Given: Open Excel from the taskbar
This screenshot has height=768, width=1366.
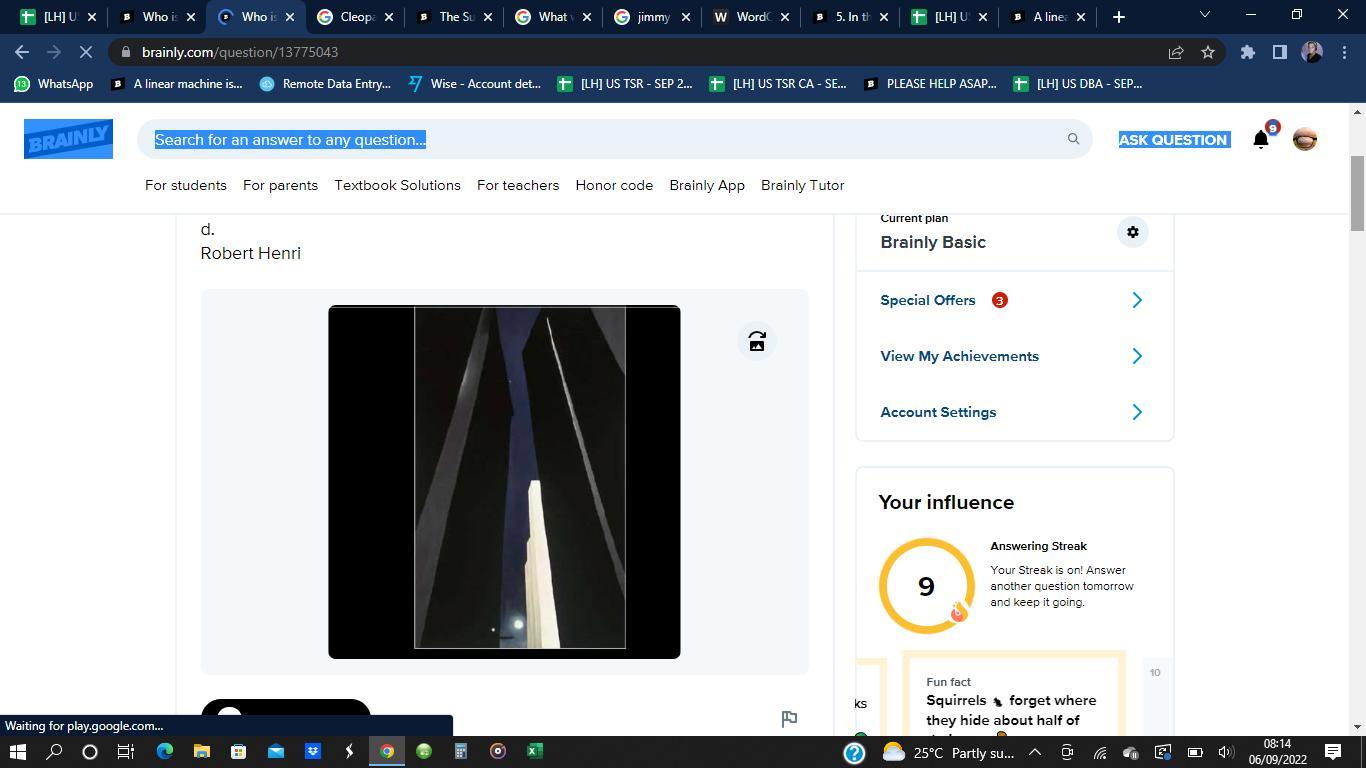Looking at the screenshot, I should click(x=535, y=751).
